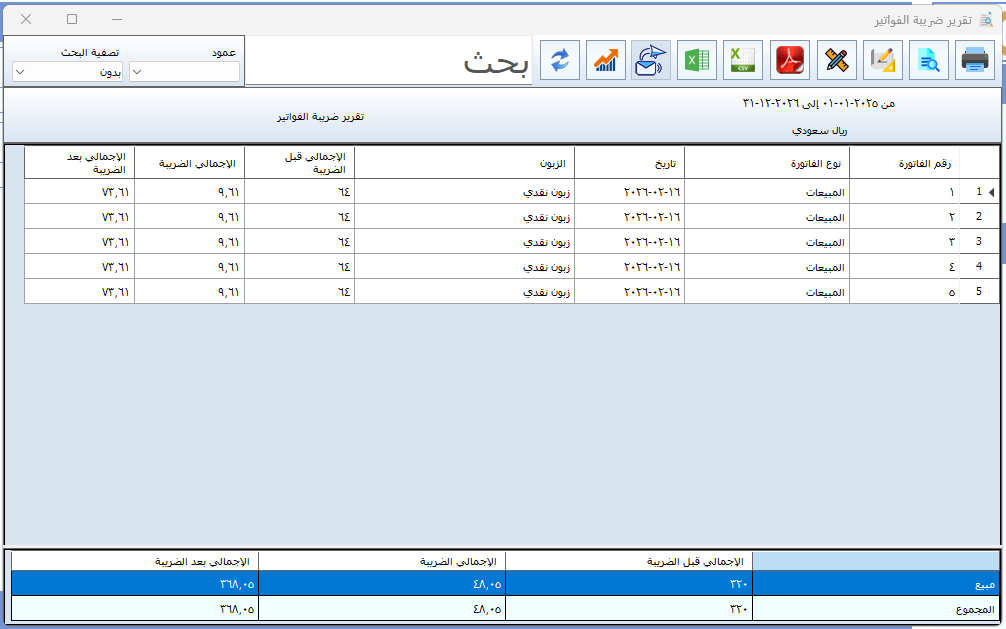Open the chart statistics icon
Image resolution: width=1006 pixels, height=629 pixels.
[x=605, y=60]
